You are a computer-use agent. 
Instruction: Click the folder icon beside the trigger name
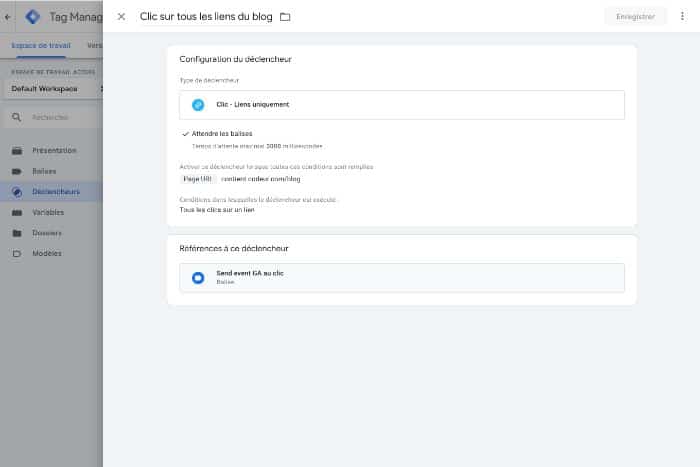[x=285, y=17]
